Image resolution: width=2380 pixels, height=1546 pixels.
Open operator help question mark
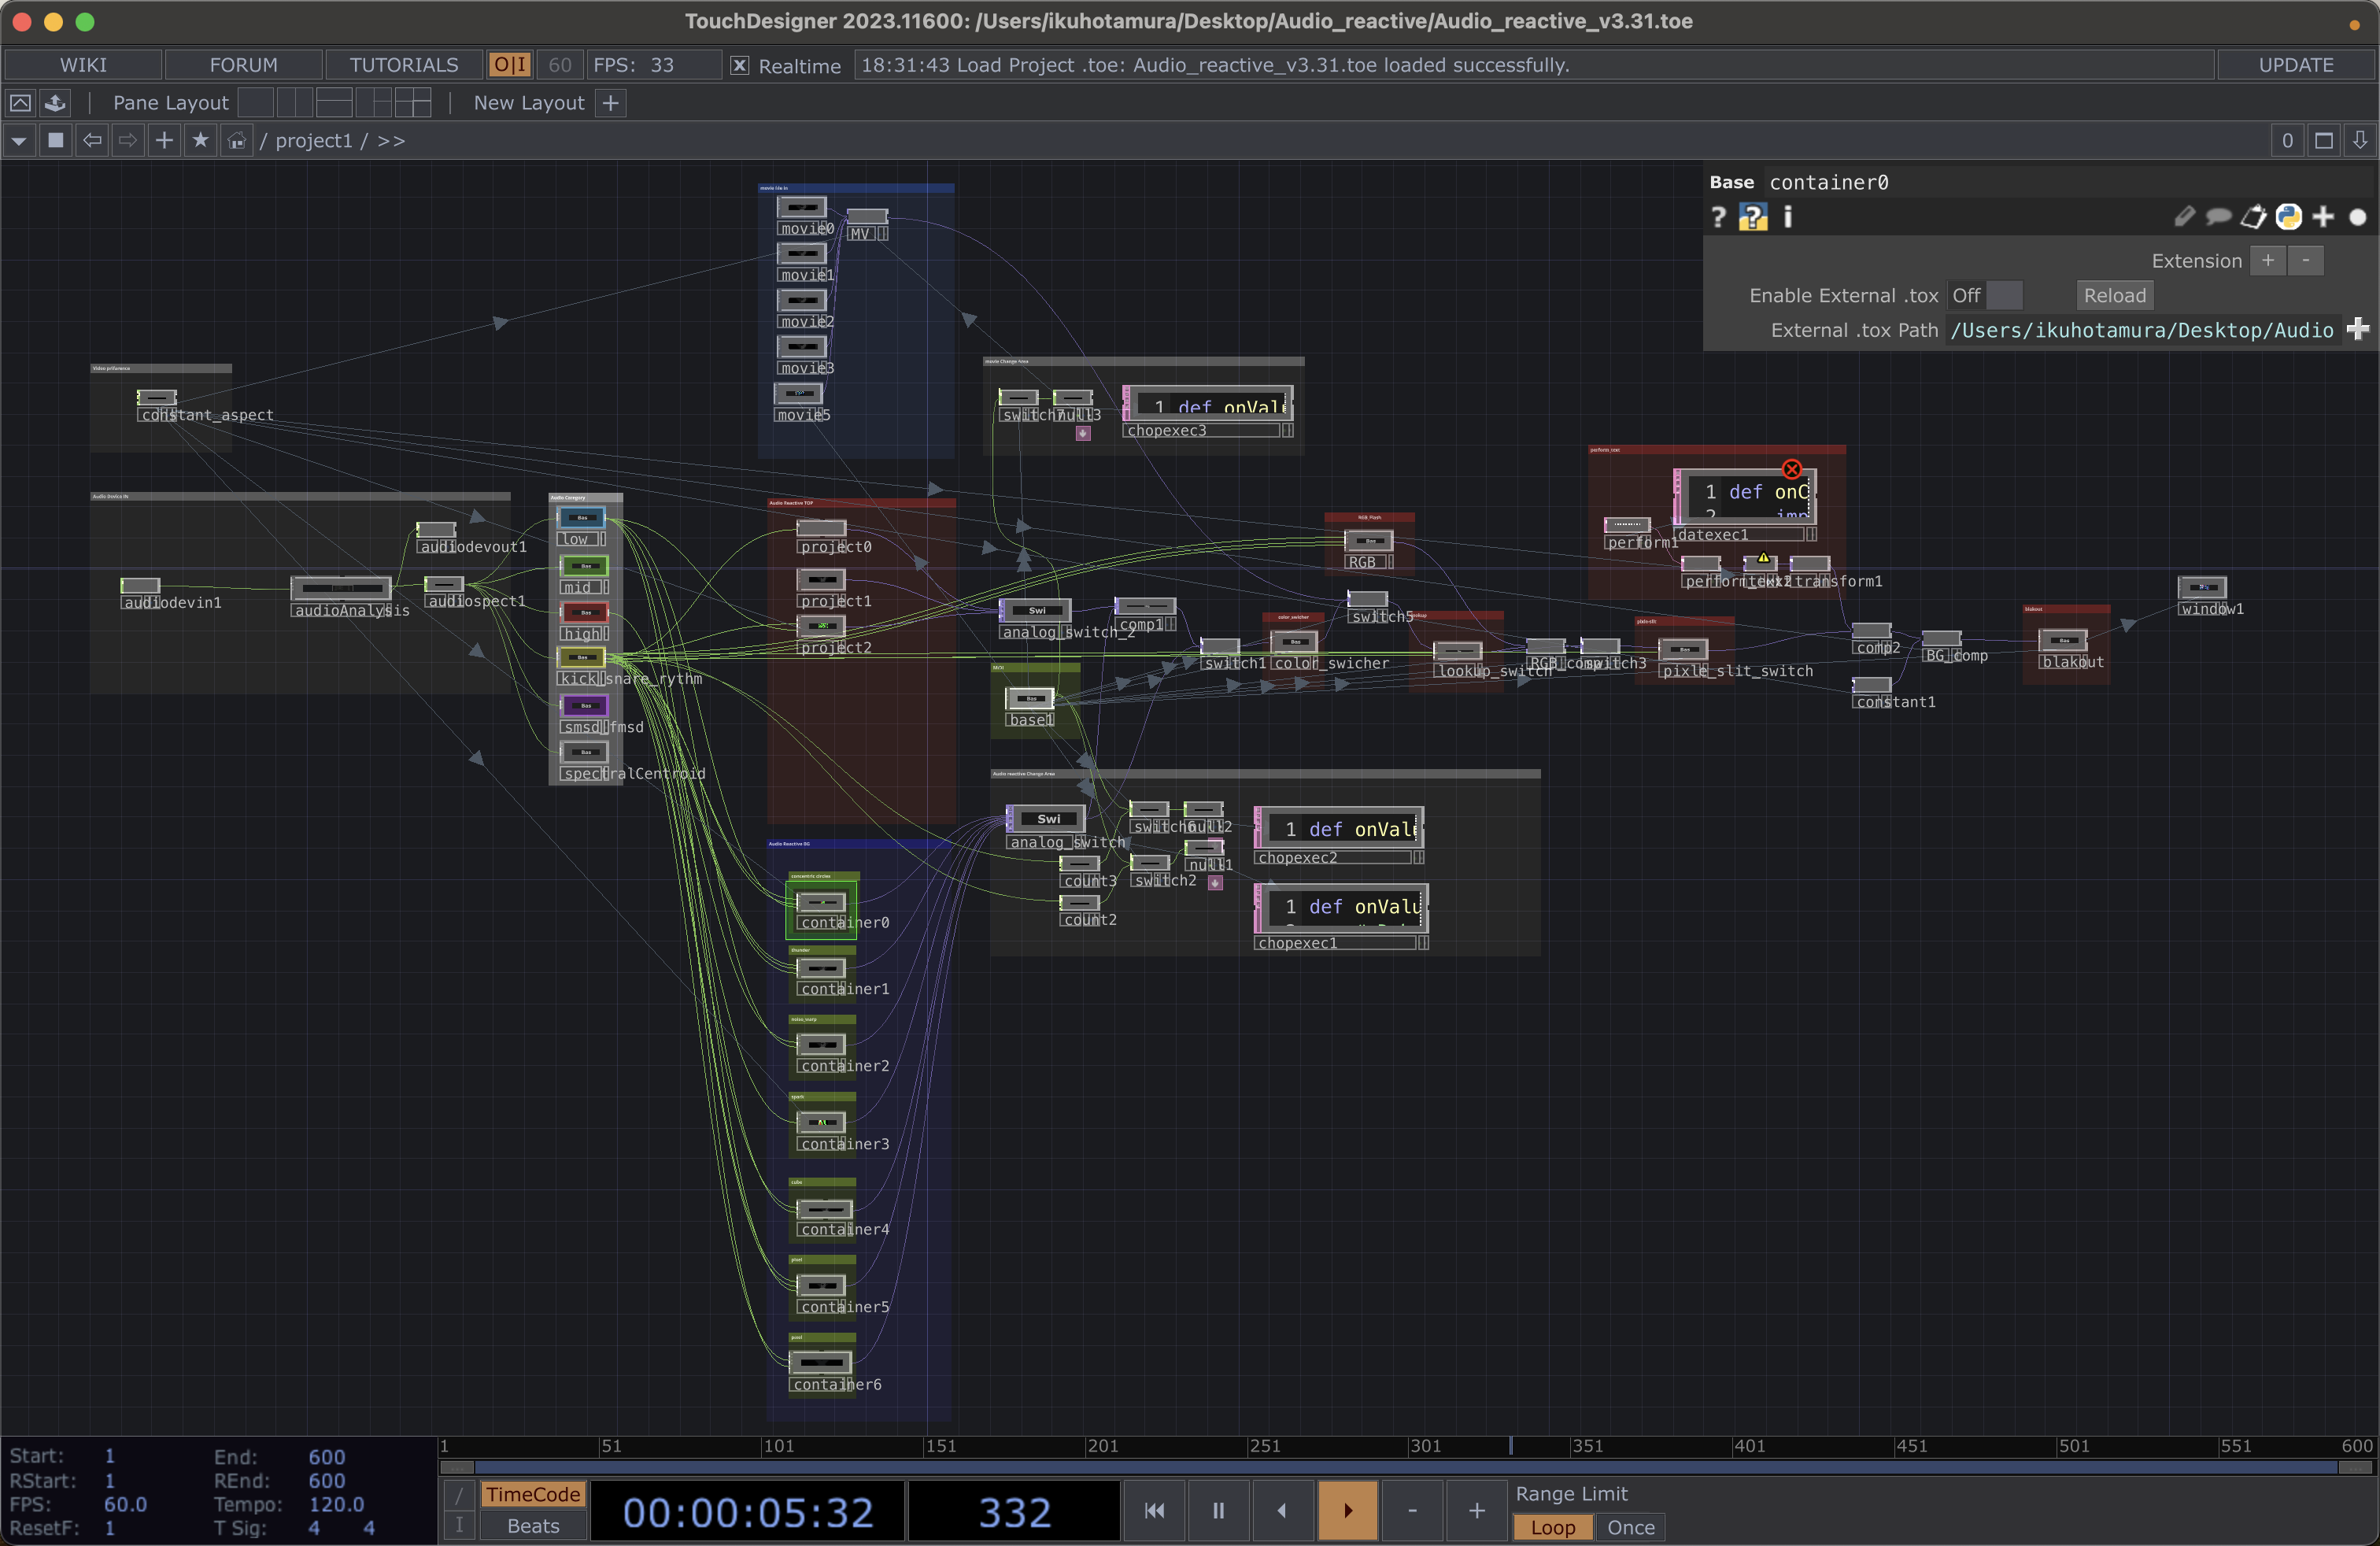point(1718,217)
